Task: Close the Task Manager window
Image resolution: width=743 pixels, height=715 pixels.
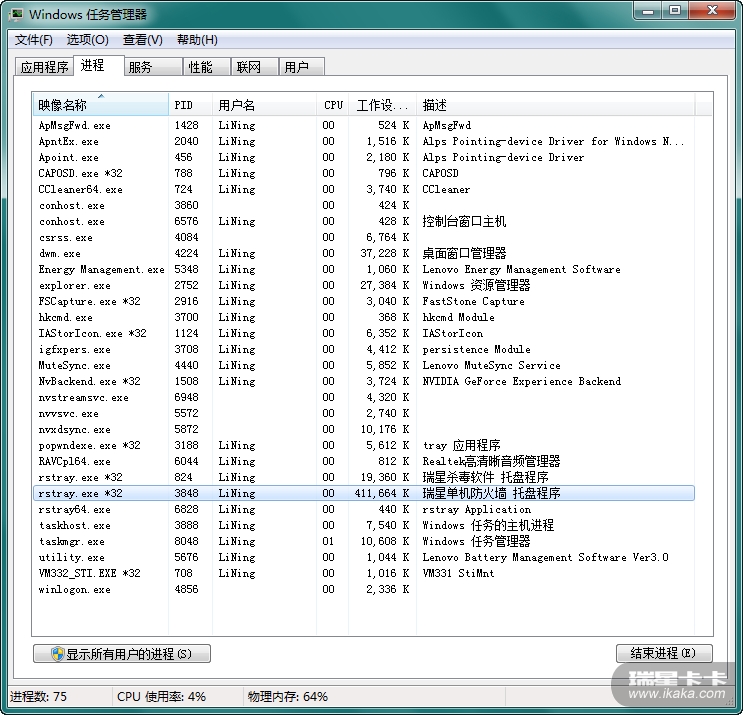Action: click(712, 10)
